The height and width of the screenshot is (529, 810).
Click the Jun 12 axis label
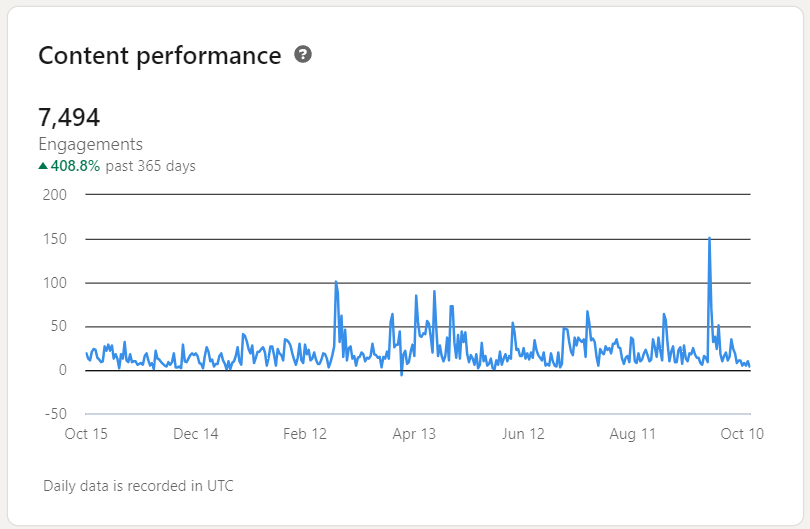pyautogui.click(x=523, y=434)
